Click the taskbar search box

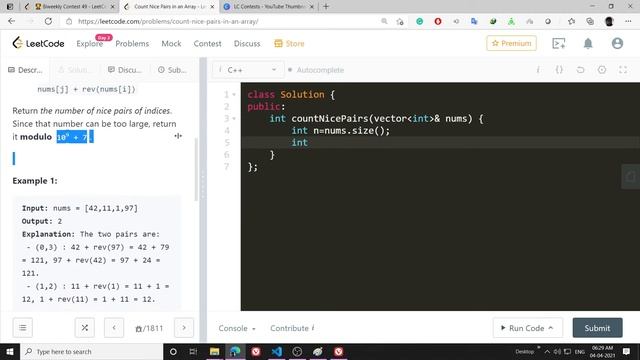pyautogui.click(x=91, y=351)
